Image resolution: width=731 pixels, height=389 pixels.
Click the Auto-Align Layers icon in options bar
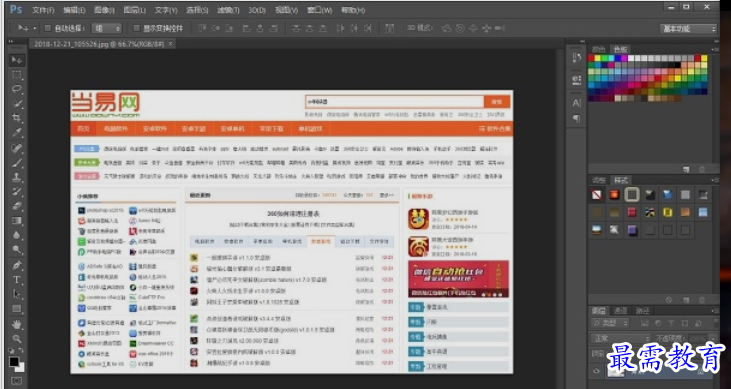tap(389, 28)
